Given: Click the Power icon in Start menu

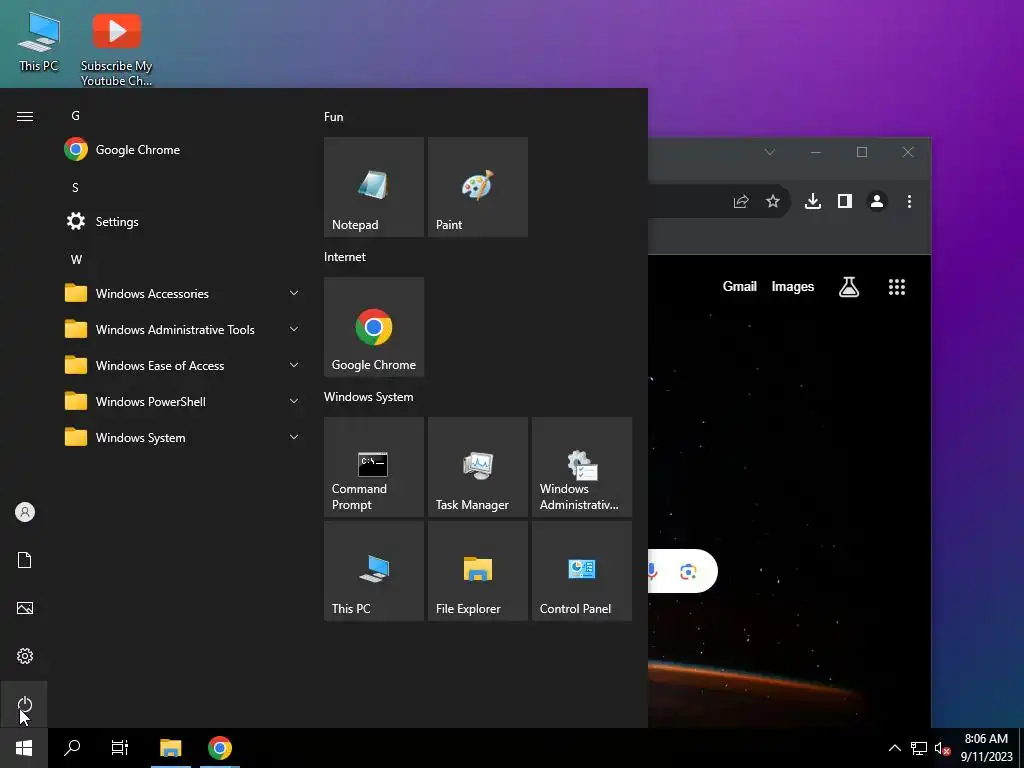Looking at the screenshot, I should tap(24, 704).
